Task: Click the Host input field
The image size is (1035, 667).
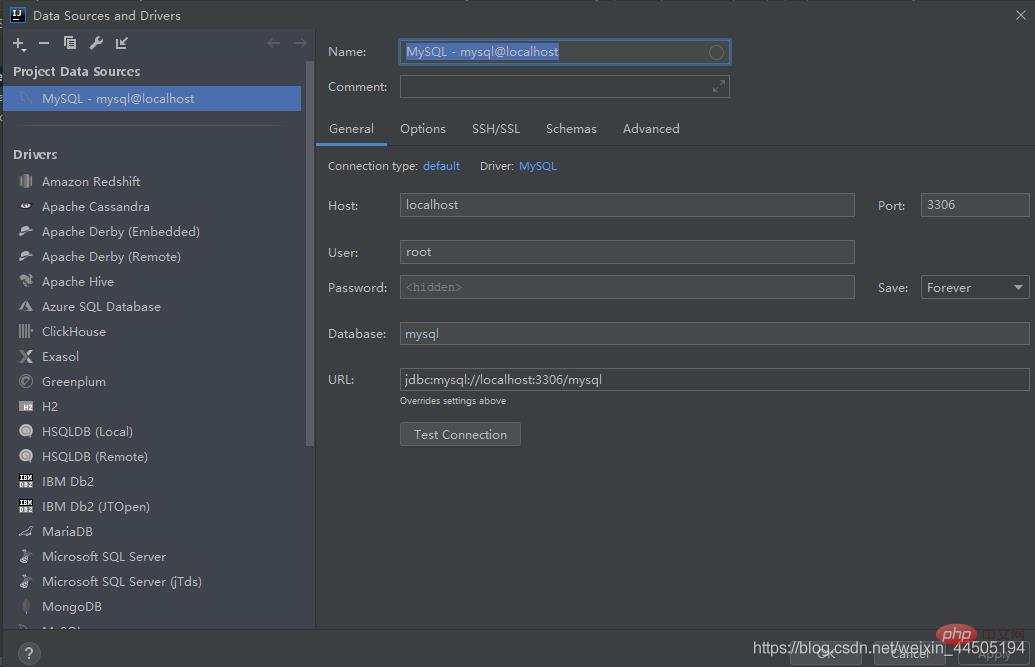Action: click(626, 205)
